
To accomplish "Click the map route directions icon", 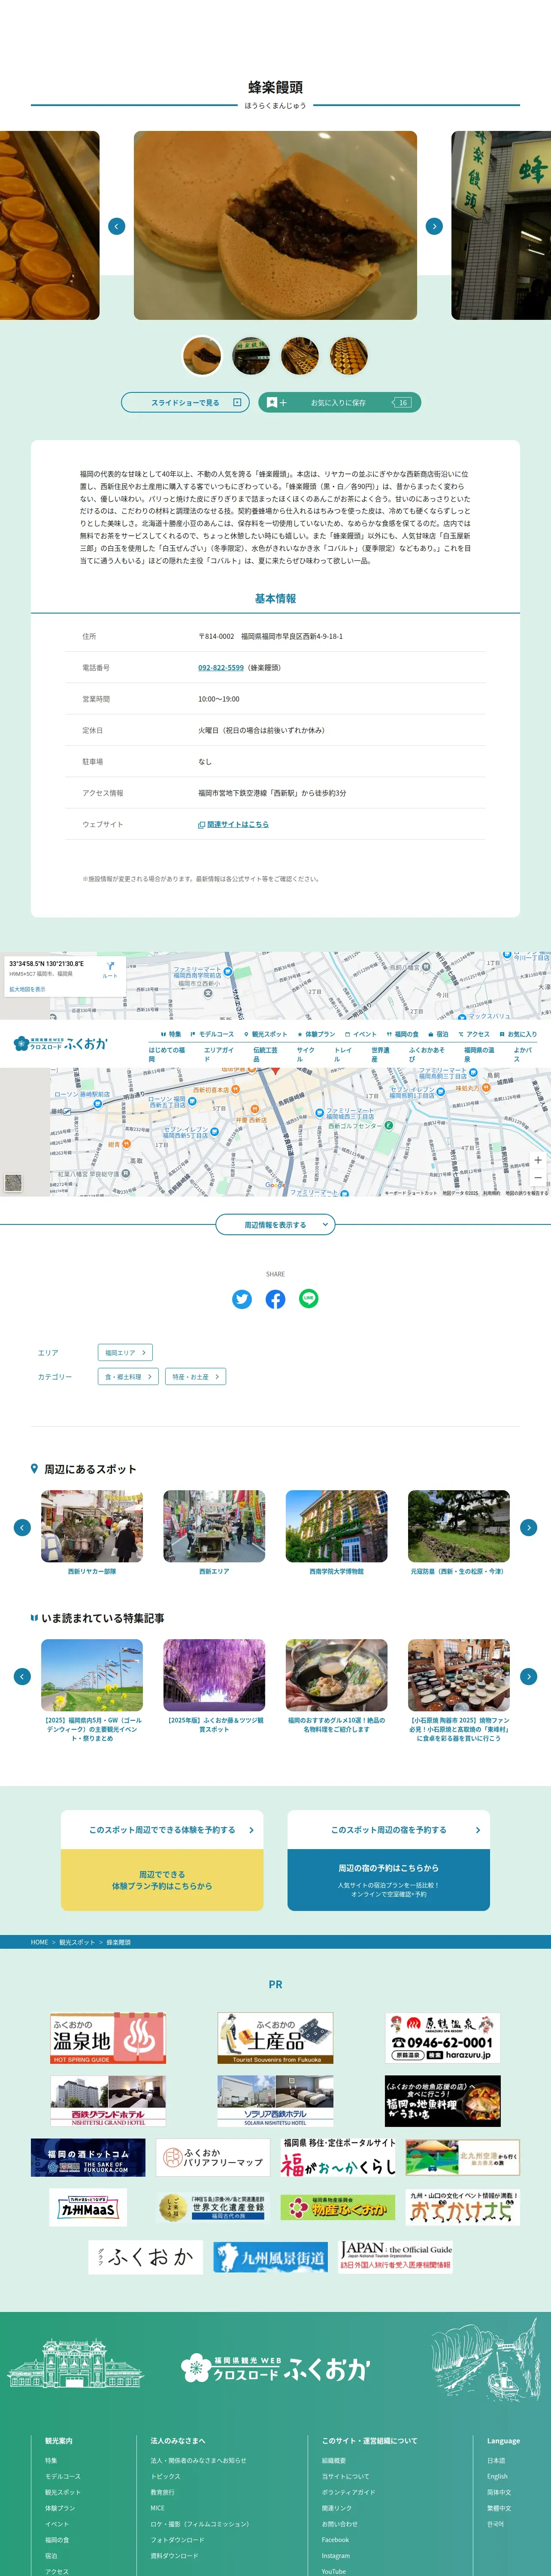I will click(110, 967).
